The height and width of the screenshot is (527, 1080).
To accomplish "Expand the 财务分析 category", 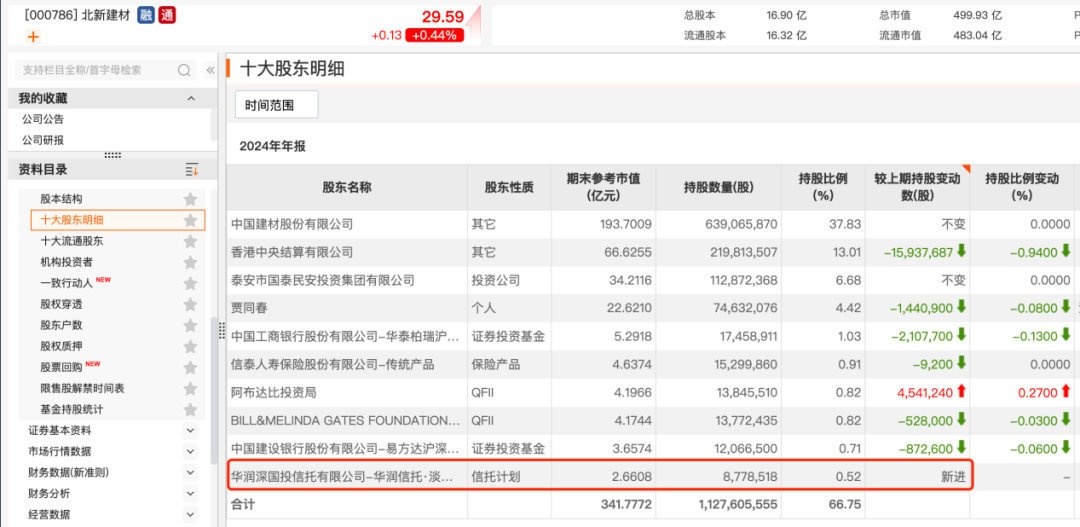I will (x=191, y=493).
